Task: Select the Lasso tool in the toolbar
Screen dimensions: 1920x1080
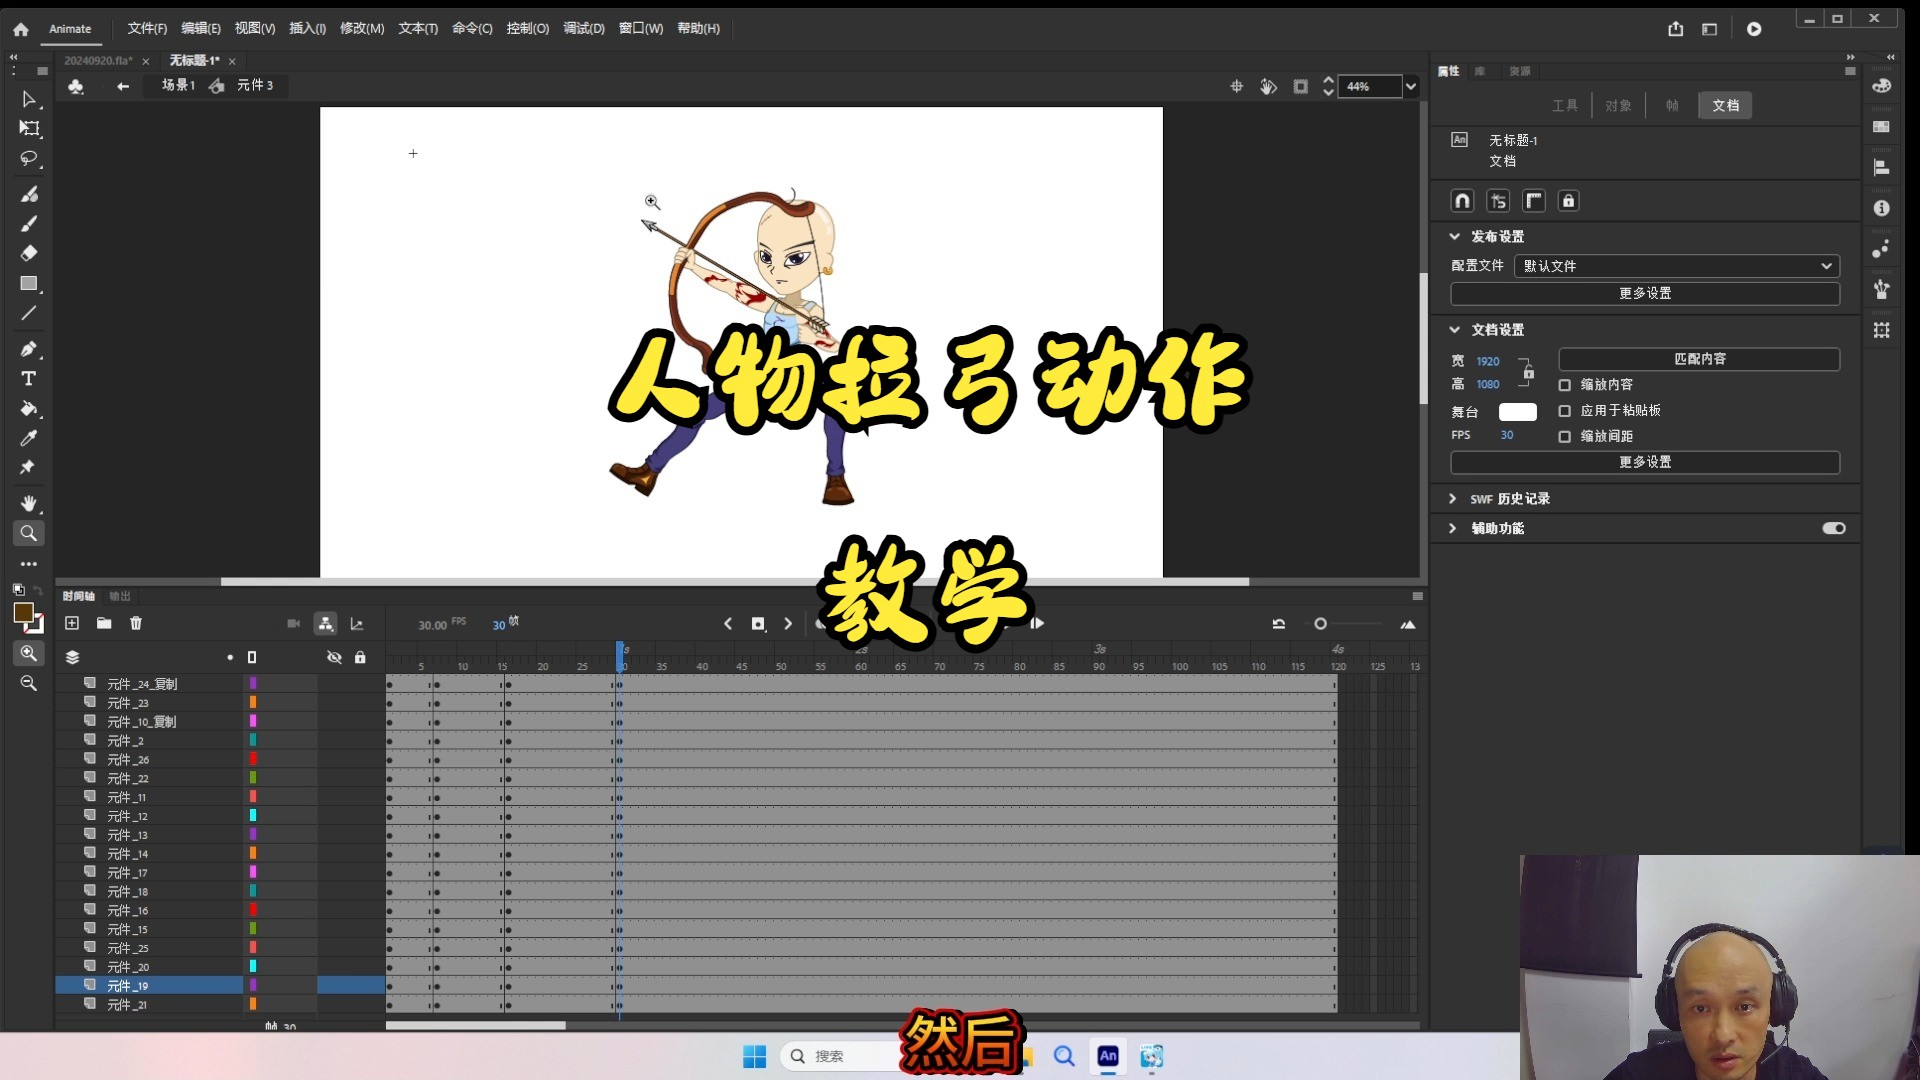Action: coord(29,160)
